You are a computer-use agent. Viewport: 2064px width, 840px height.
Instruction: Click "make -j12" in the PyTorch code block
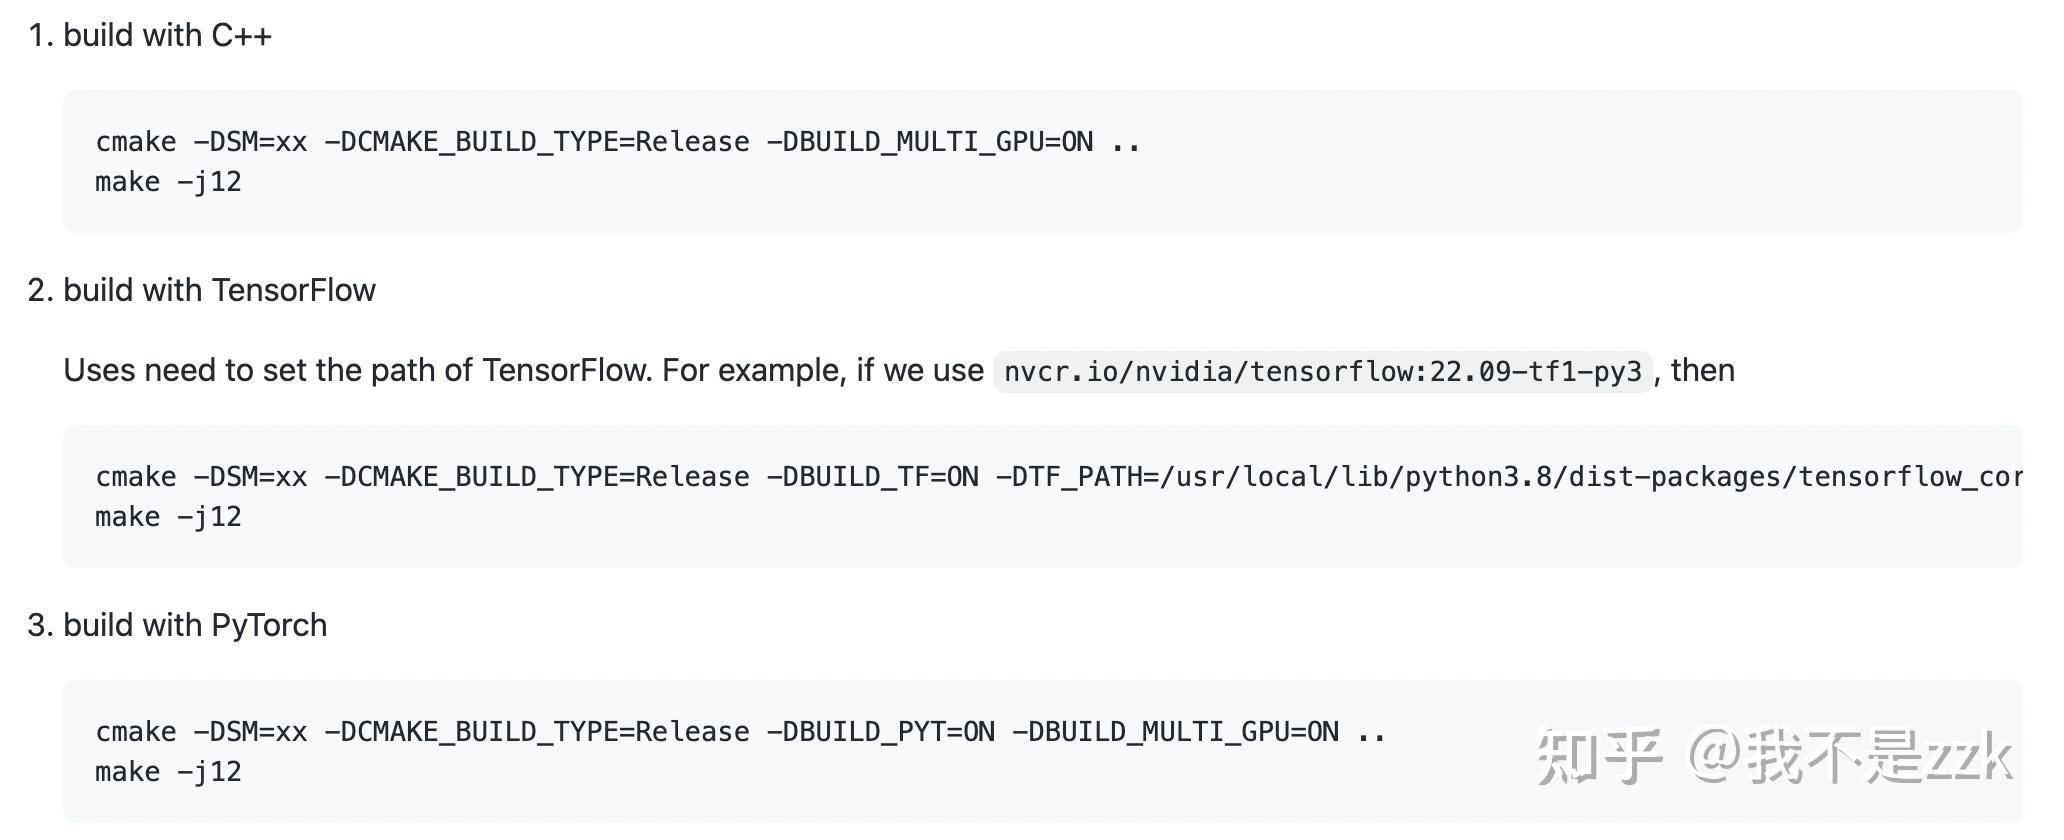click(168, 772)
